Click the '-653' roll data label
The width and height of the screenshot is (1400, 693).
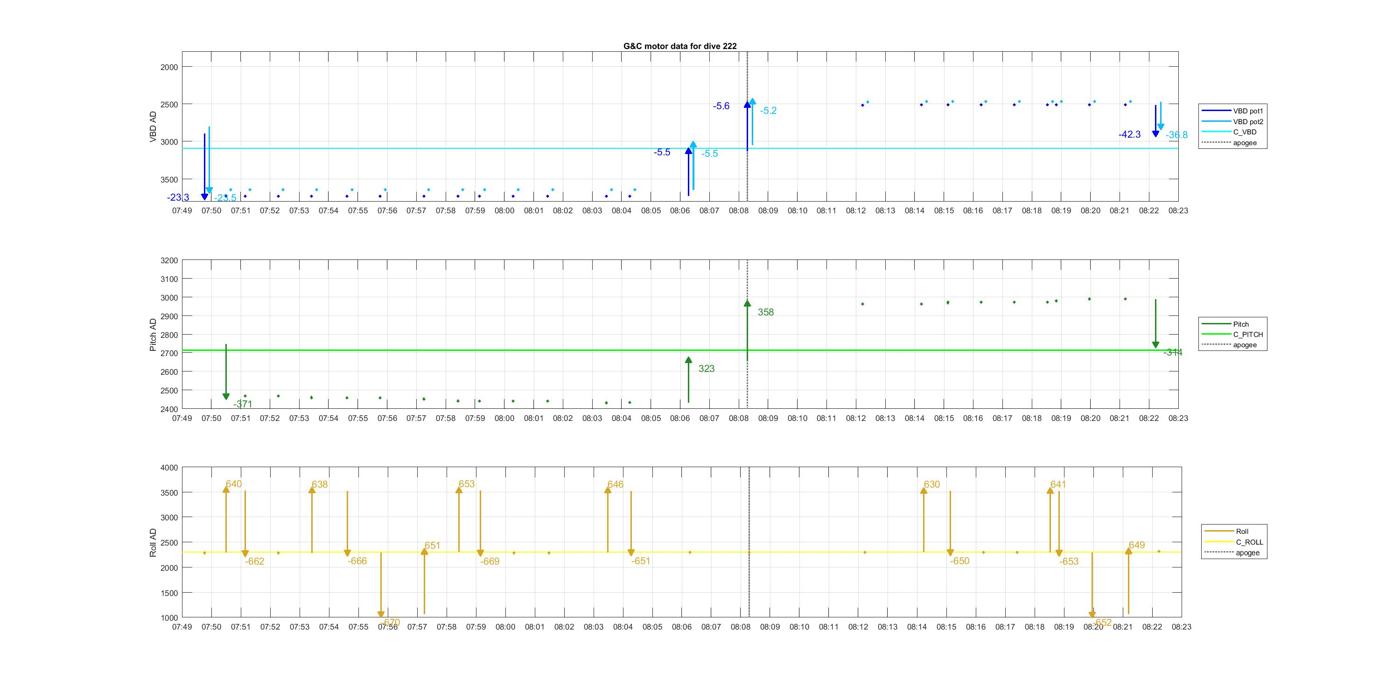pos(1069,562)
